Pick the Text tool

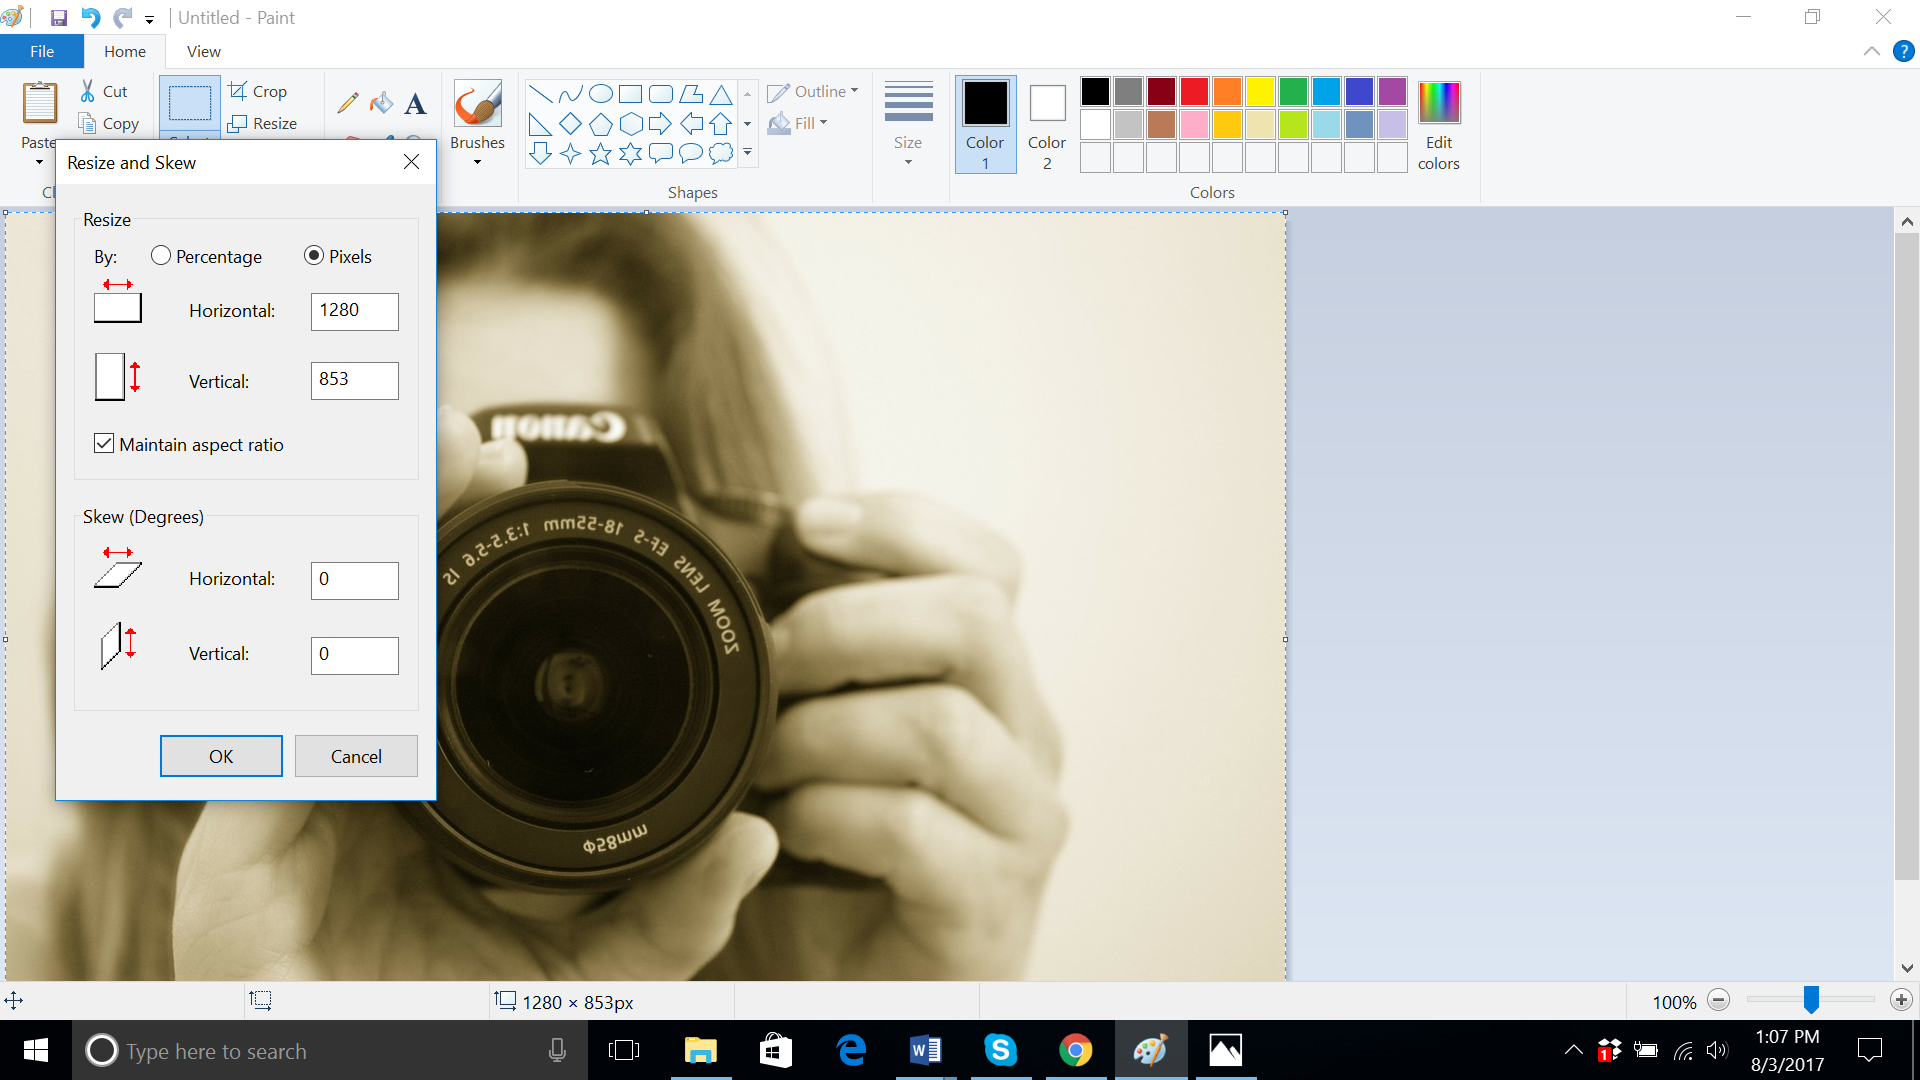pyautogui.click(x=415, y=101)
